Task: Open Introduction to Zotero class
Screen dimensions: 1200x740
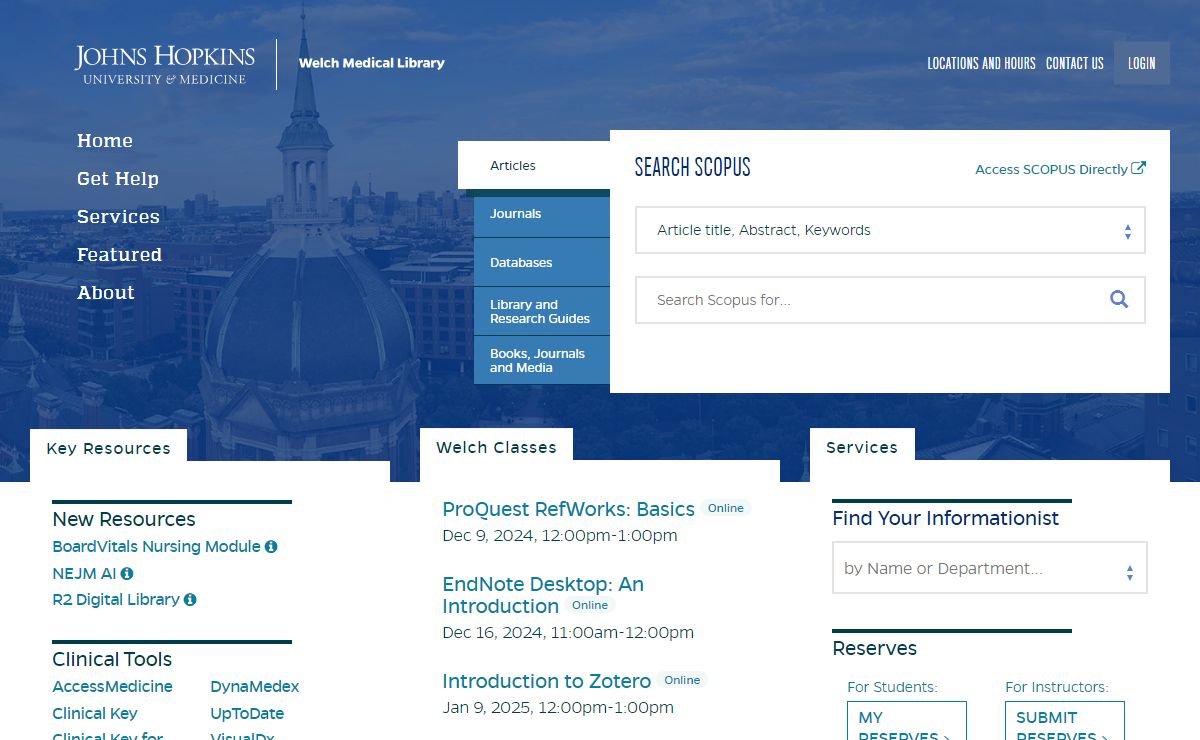Action: [x=546, y=681]
